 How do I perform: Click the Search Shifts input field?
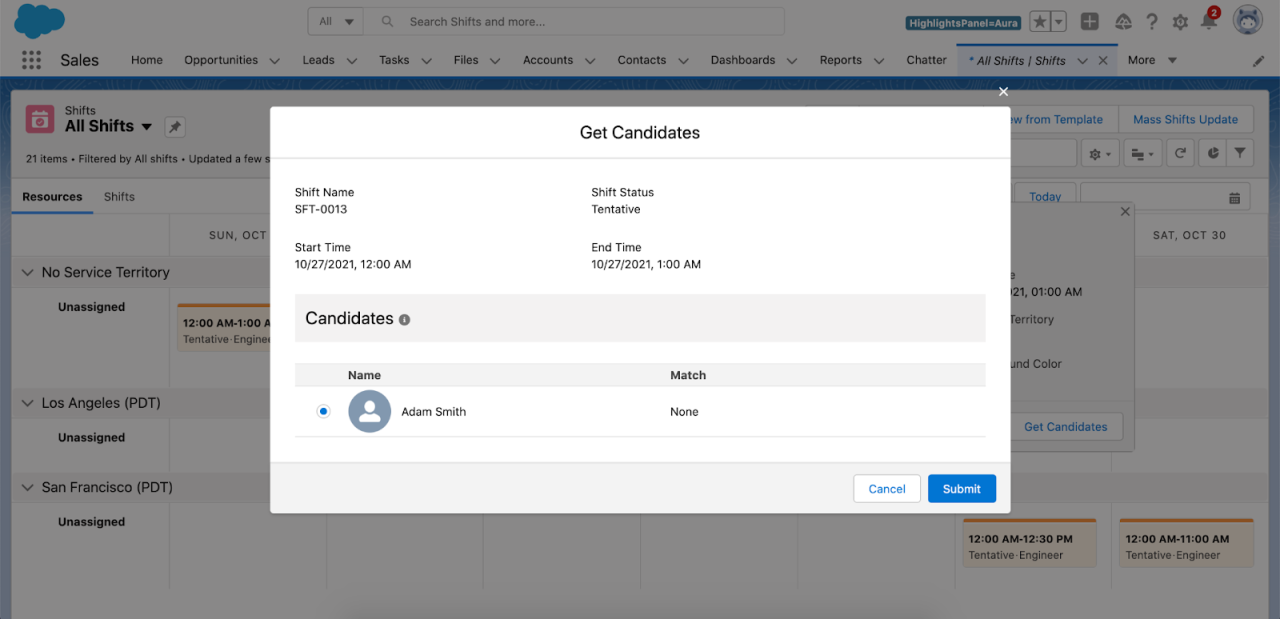[590, 22]
